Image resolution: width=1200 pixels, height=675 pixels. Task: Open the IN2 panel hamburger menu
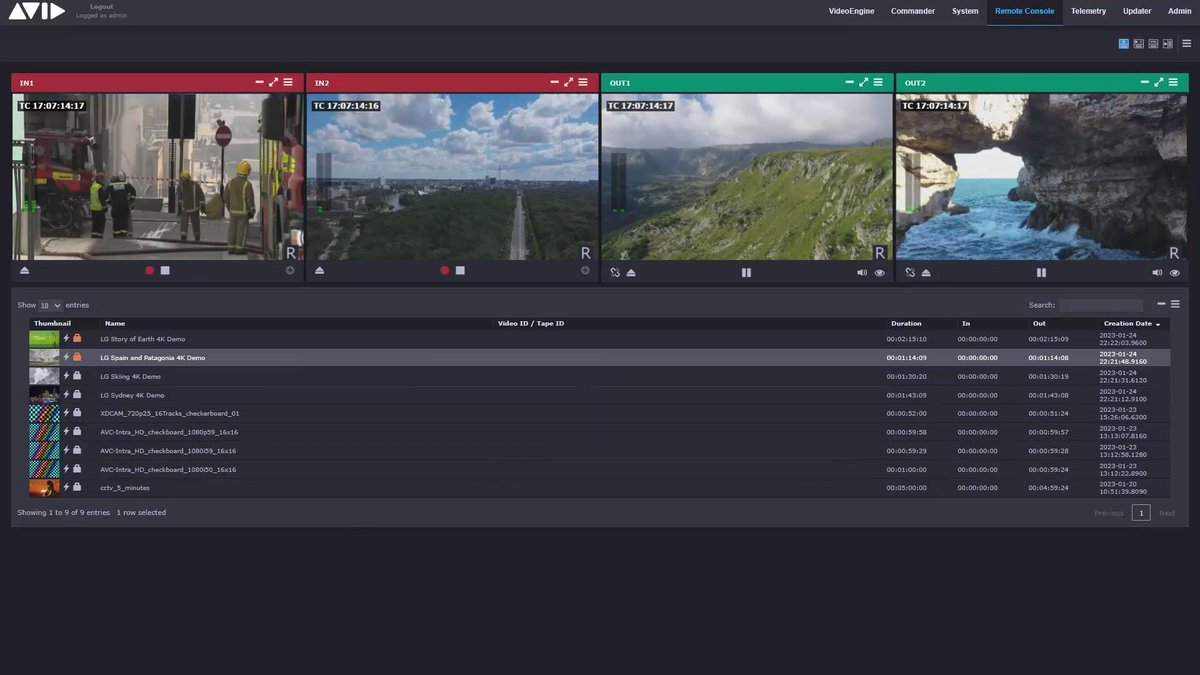583,82
